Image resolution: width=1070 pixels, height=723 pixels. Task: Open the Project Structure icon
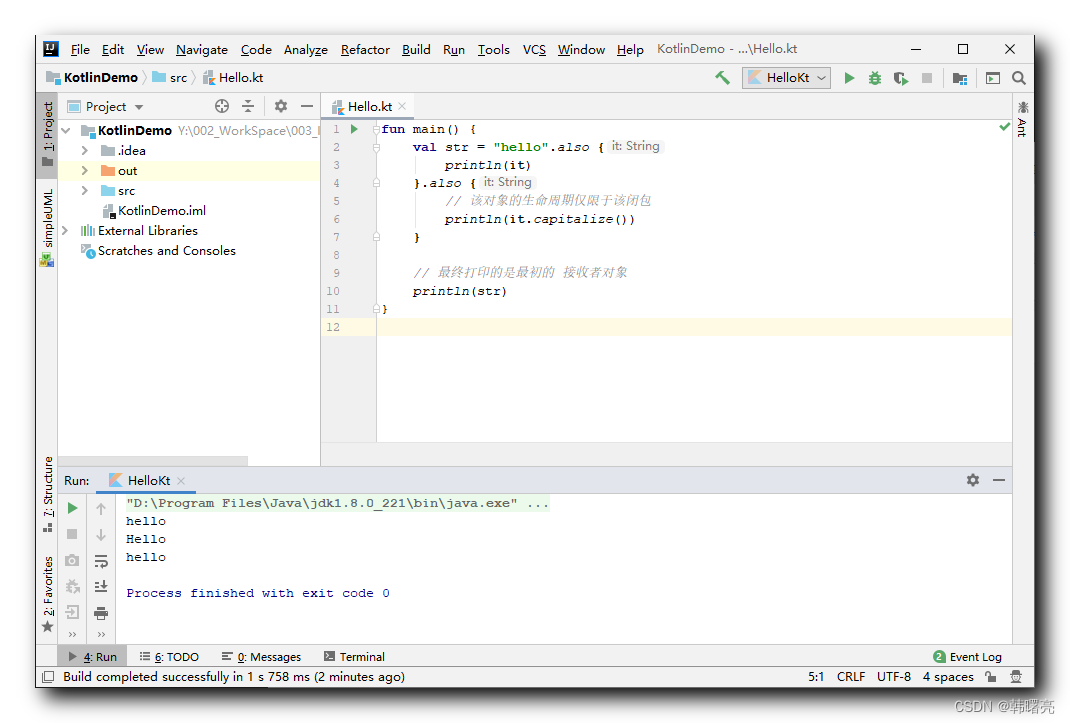[959, 78]
